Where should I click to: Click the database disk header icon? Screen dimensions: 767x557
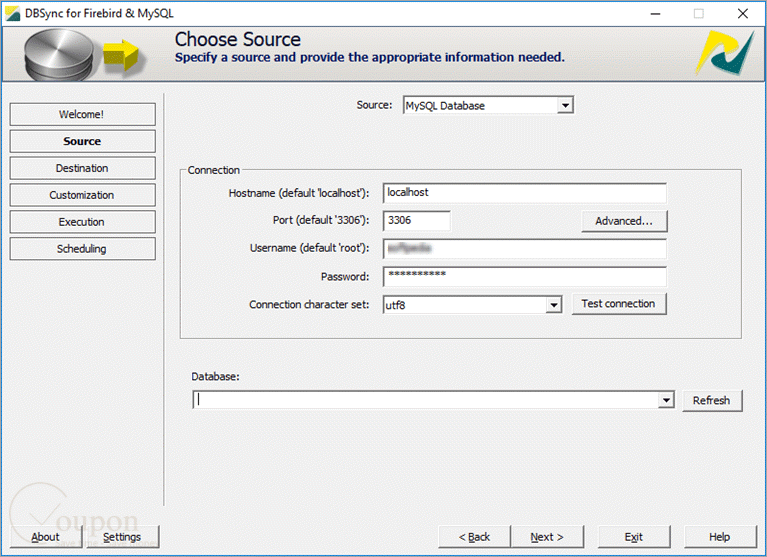(x=59, y=54)
